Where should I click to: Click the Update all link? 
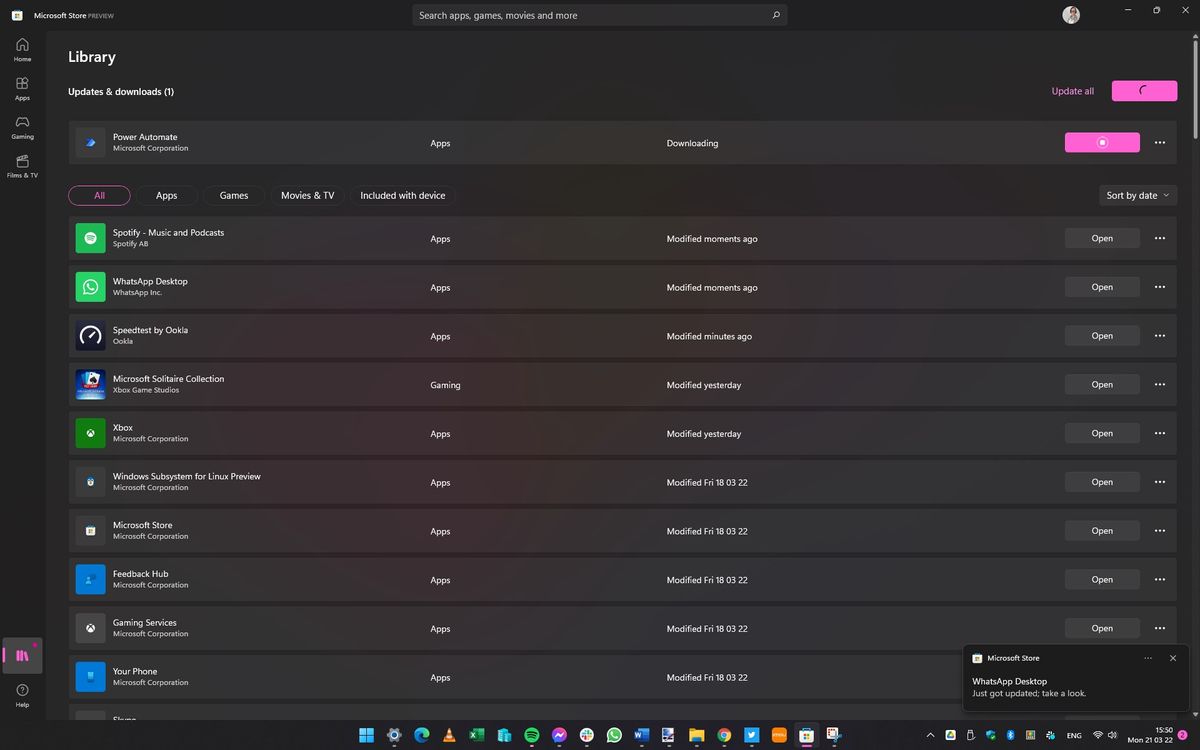click(1072, 91)
